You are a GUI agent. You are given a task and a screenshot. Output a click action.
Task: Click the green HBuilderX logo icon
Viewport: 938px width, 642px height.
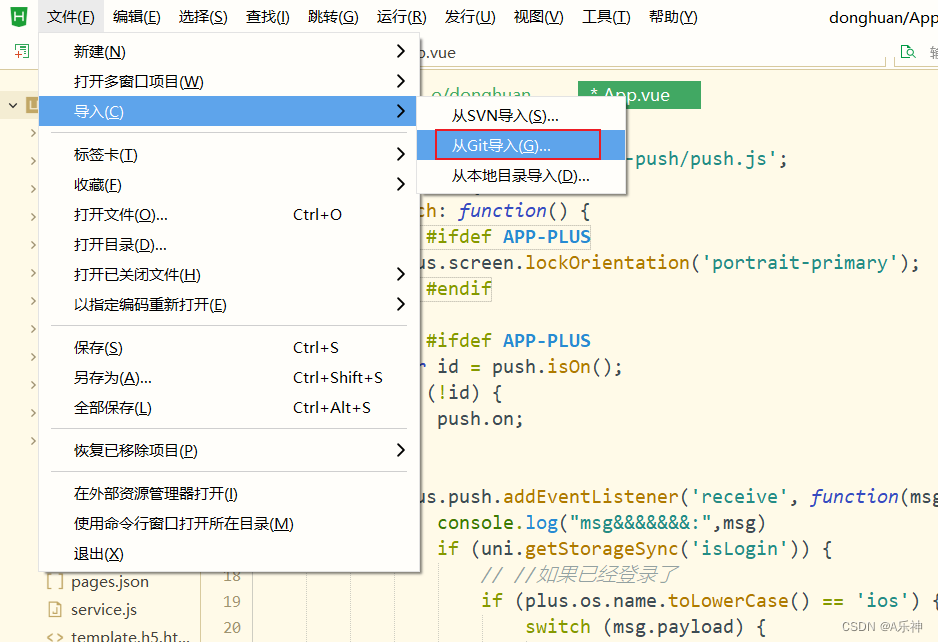point(19,16)
